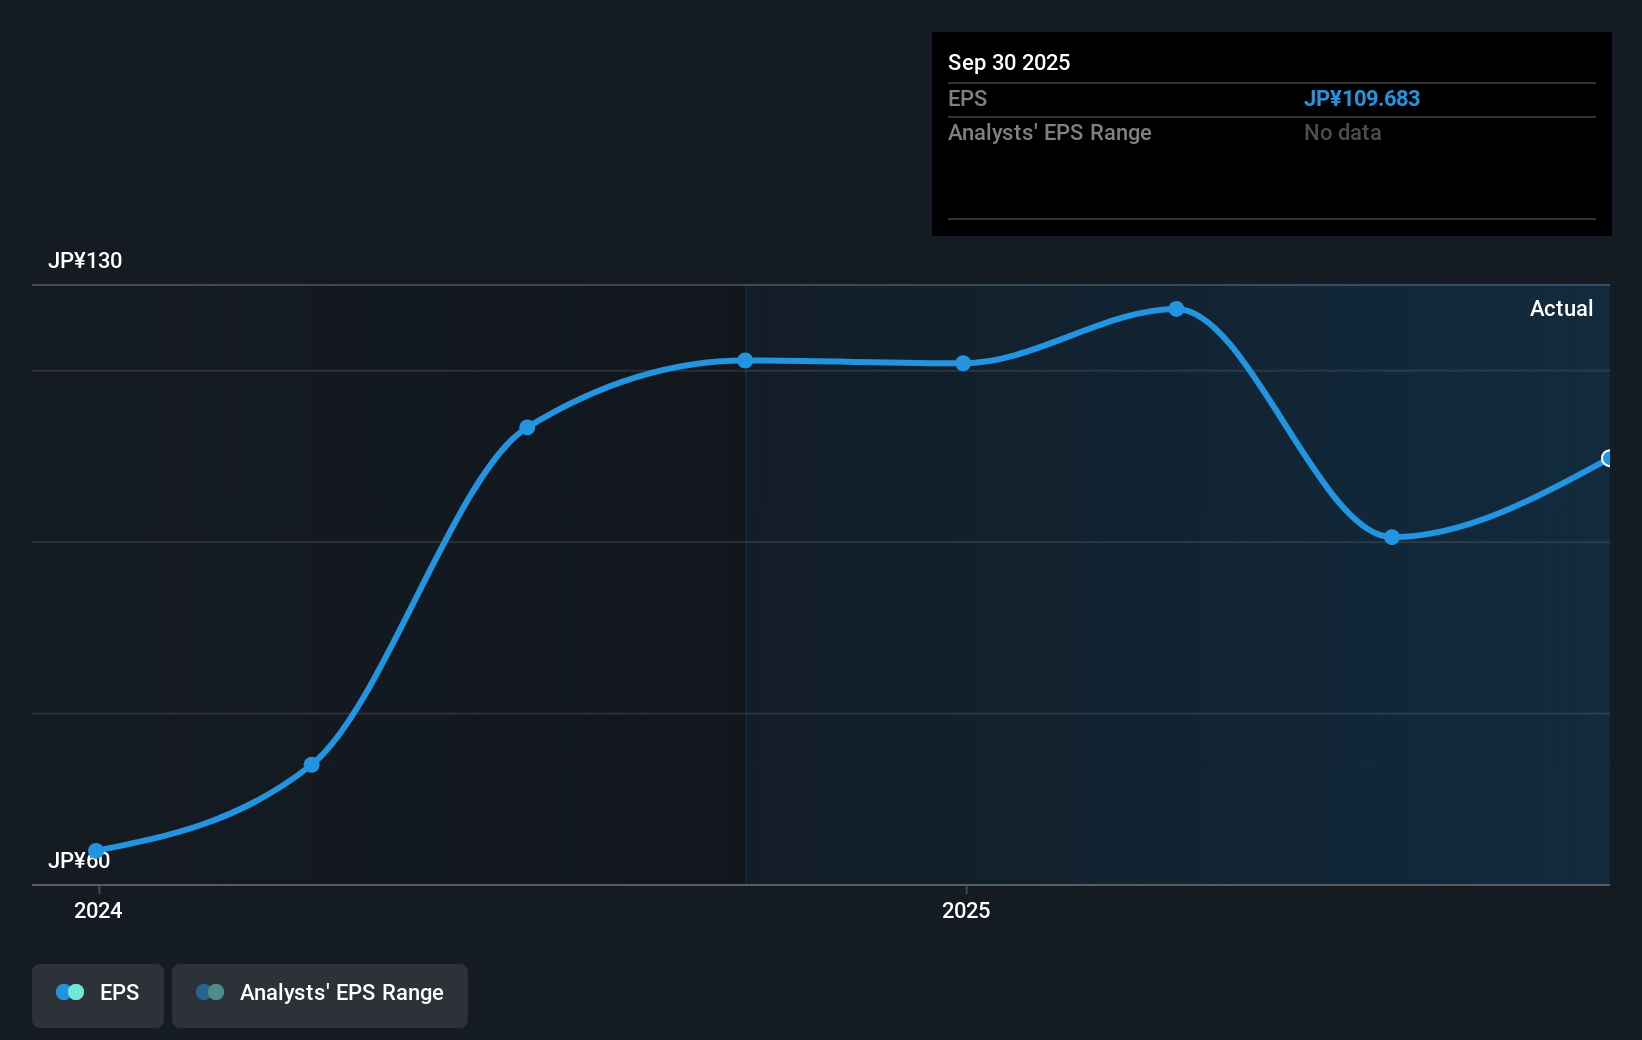Select the rightmost white data point marker
This screenshot has width=1642, height=1040.
(x=1608, y=459)
